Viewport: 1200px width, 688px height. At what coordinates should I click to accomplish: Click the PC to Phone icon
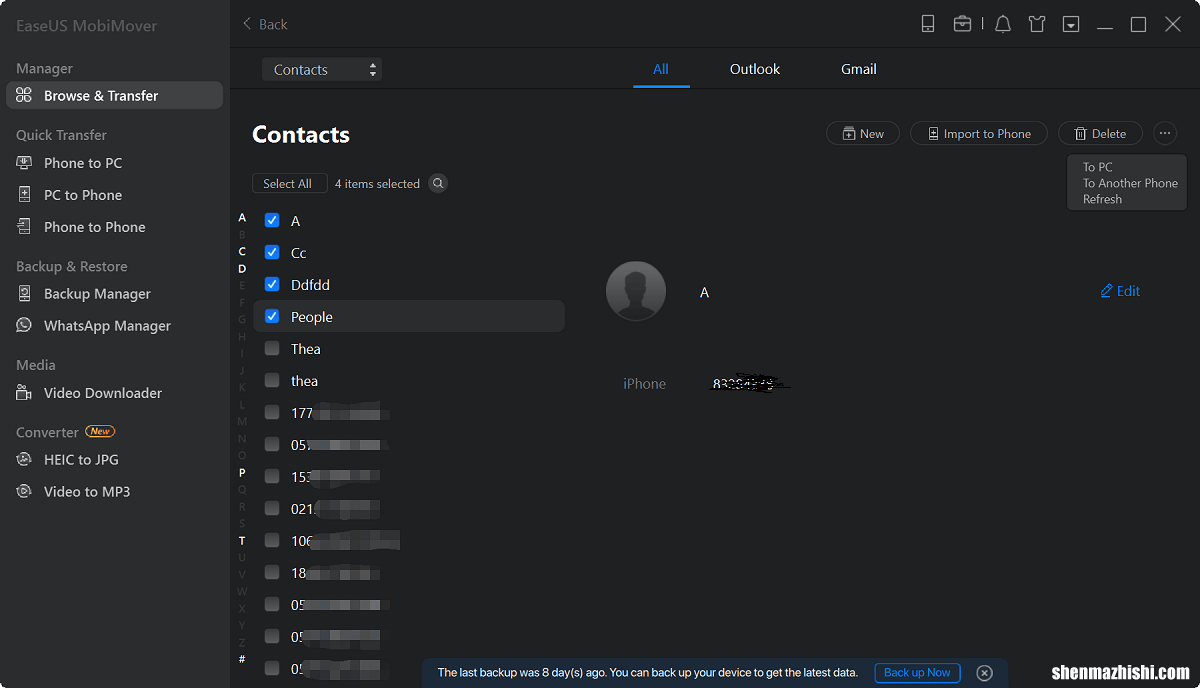coord(24,195)
